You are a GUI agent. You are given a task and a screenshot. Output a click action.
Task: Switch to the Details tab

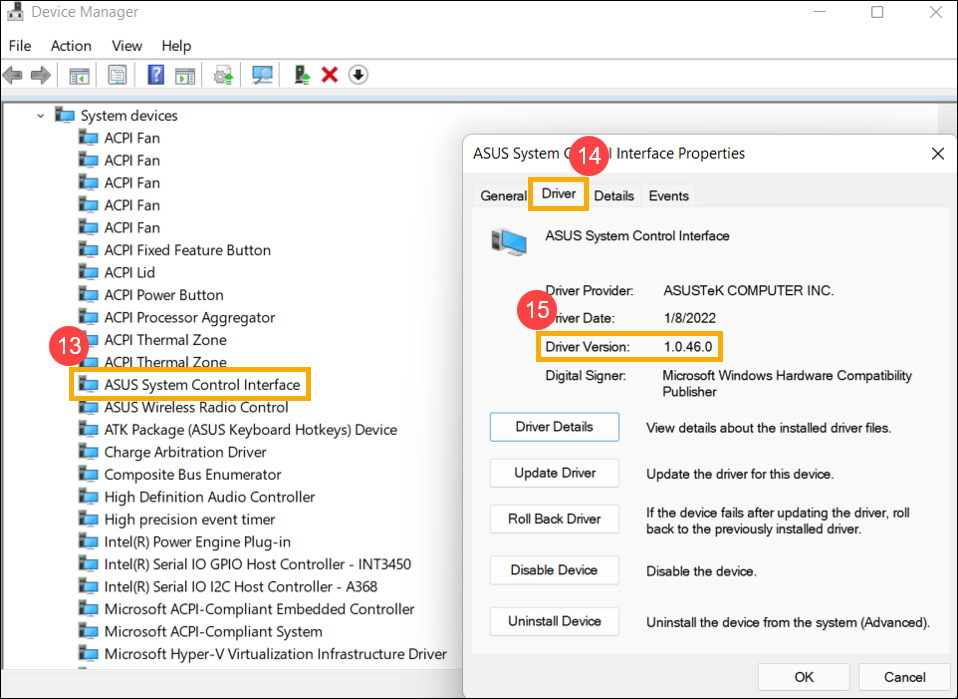pos(613,196)
